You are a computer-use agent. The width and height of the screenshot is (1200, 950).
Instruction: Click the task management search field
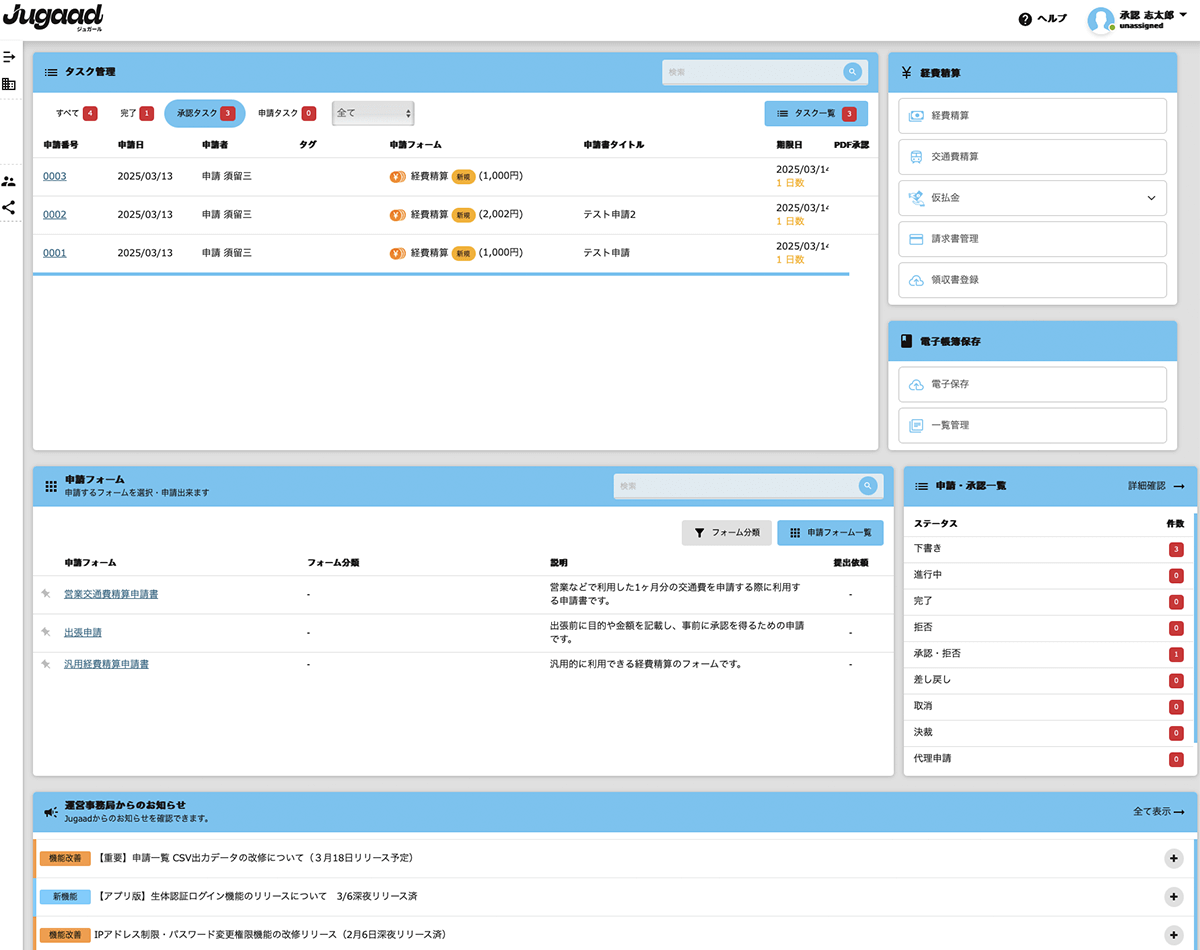(750, 72)
